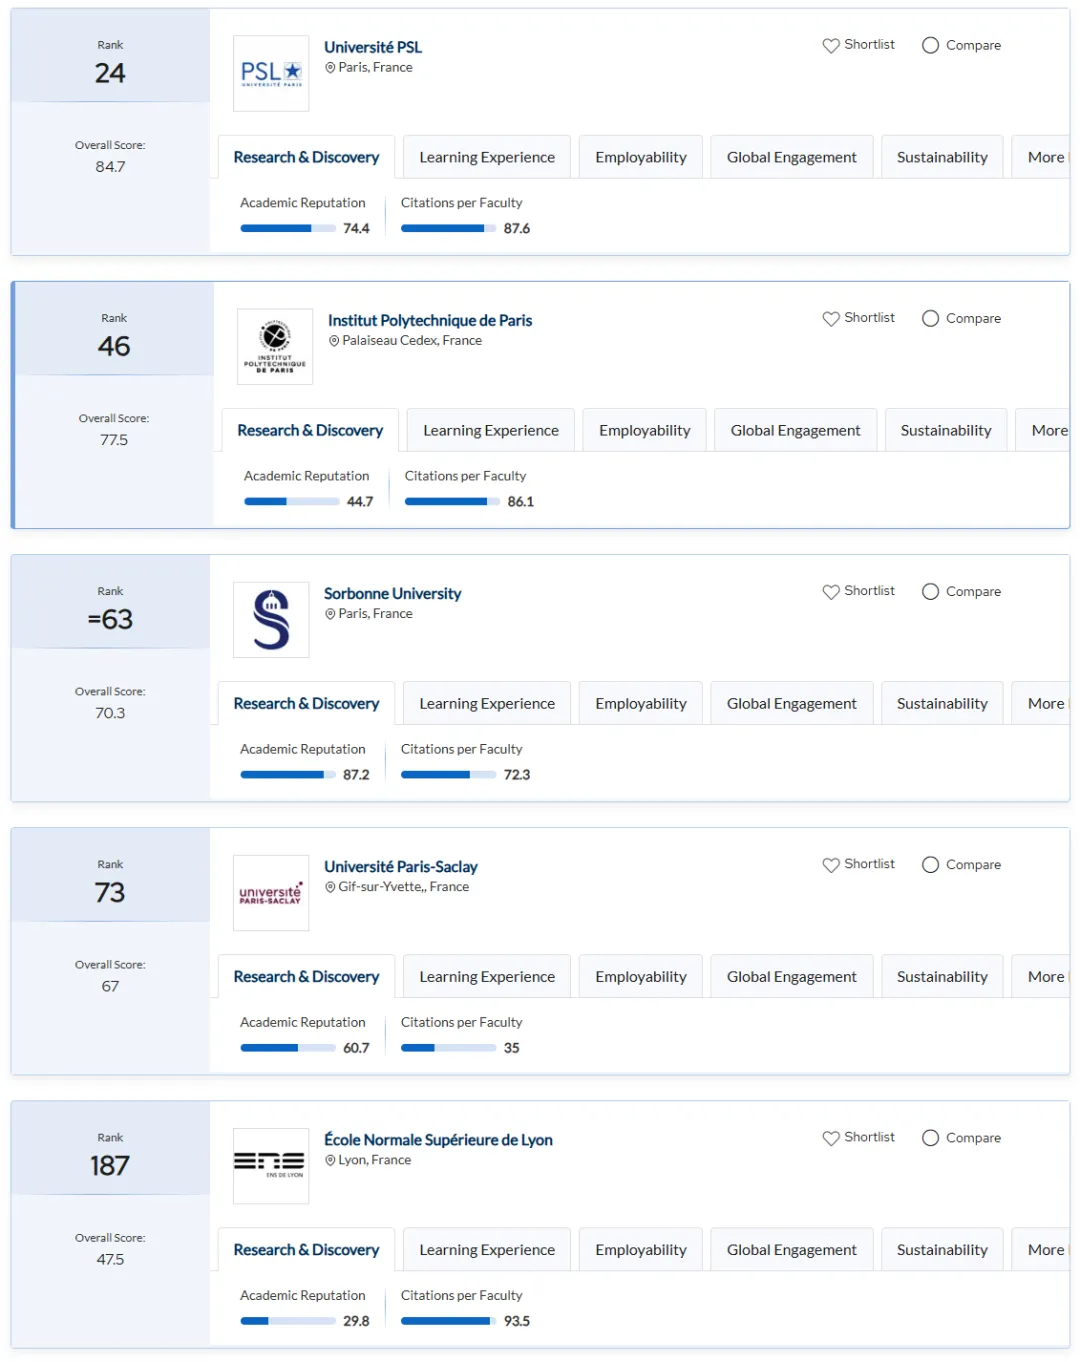This screenshot has width=1080, height=1362.
Task: Expand More tab for Université PSL
Action: tap(1042, 157)
